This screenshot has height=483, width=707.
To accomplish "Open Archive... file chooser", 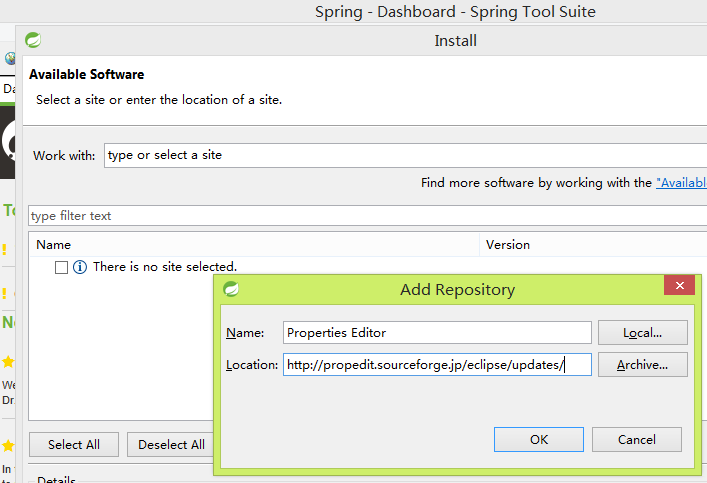I will (x=643, y=364).
